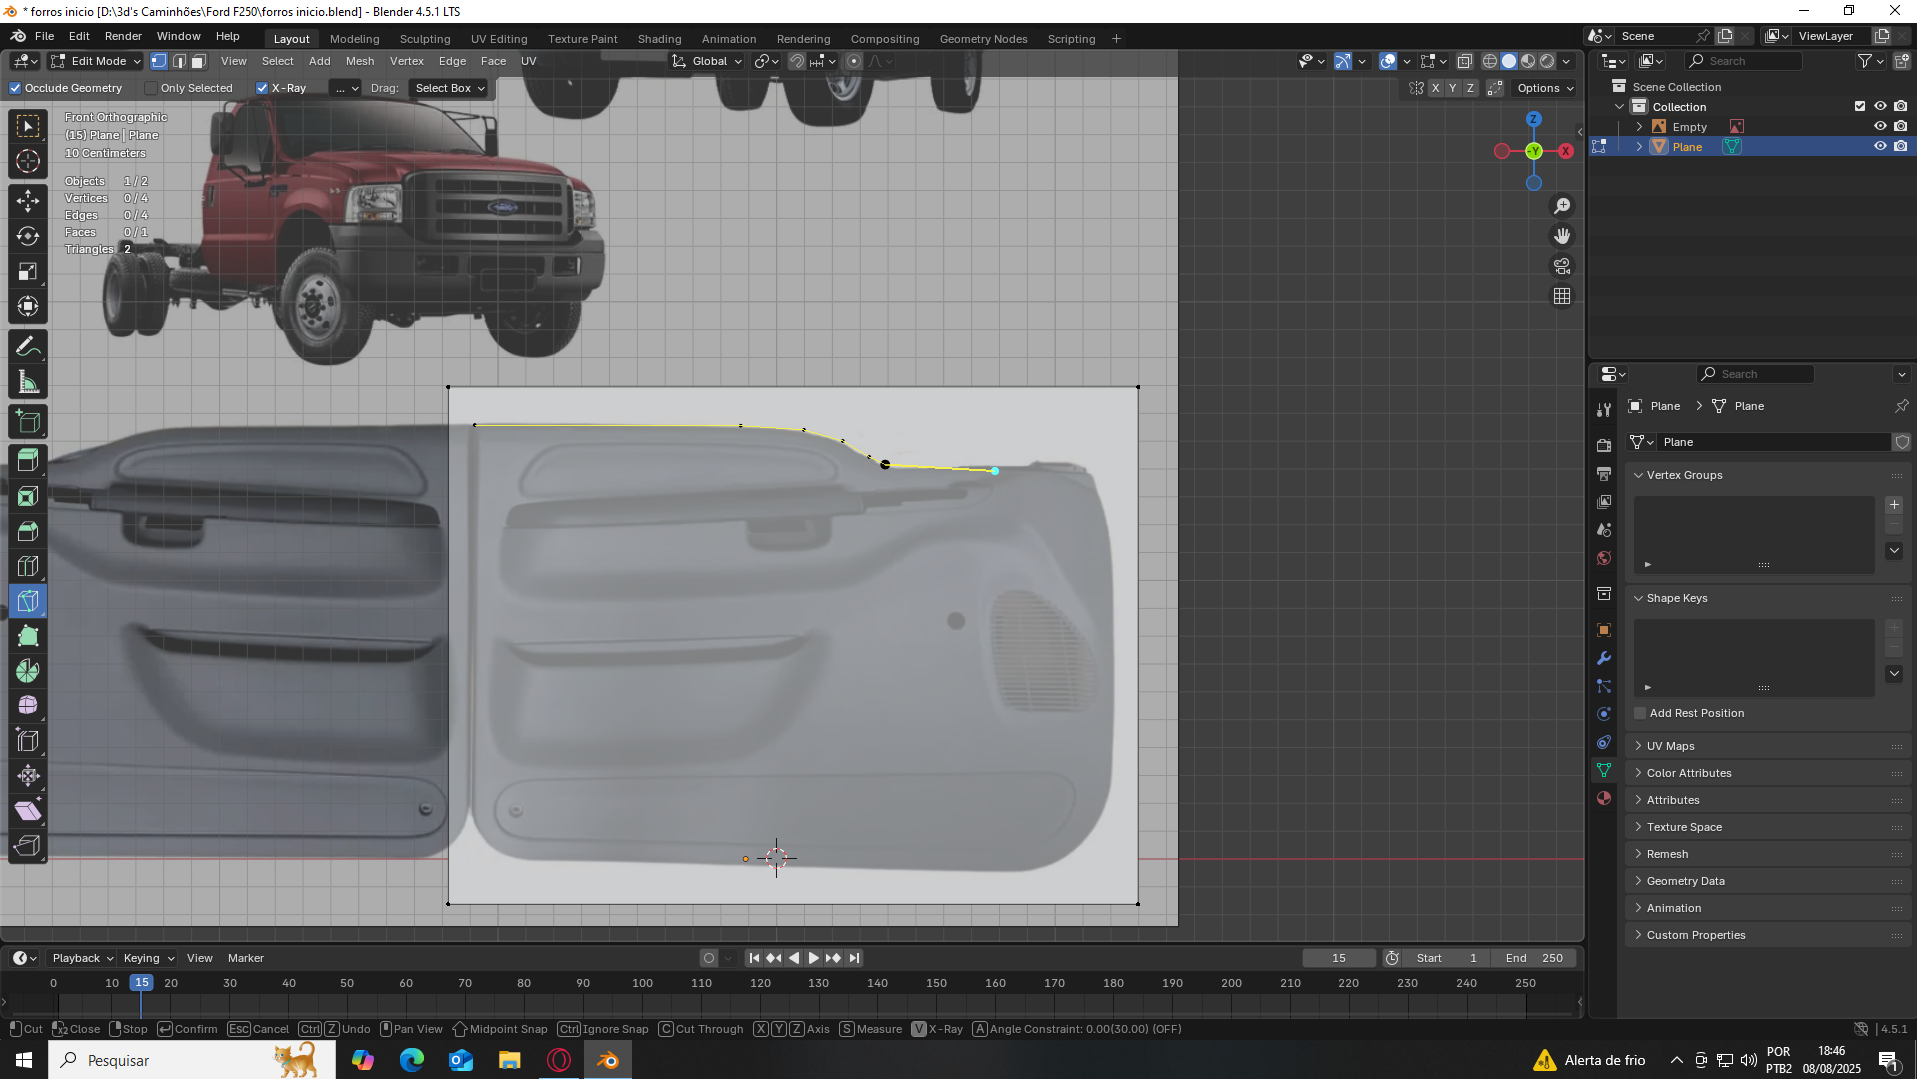The width and height of the screenshot is (1917, 1079).
Task: Open the Modifiers properties tab
Action: tap(1604, 658)
